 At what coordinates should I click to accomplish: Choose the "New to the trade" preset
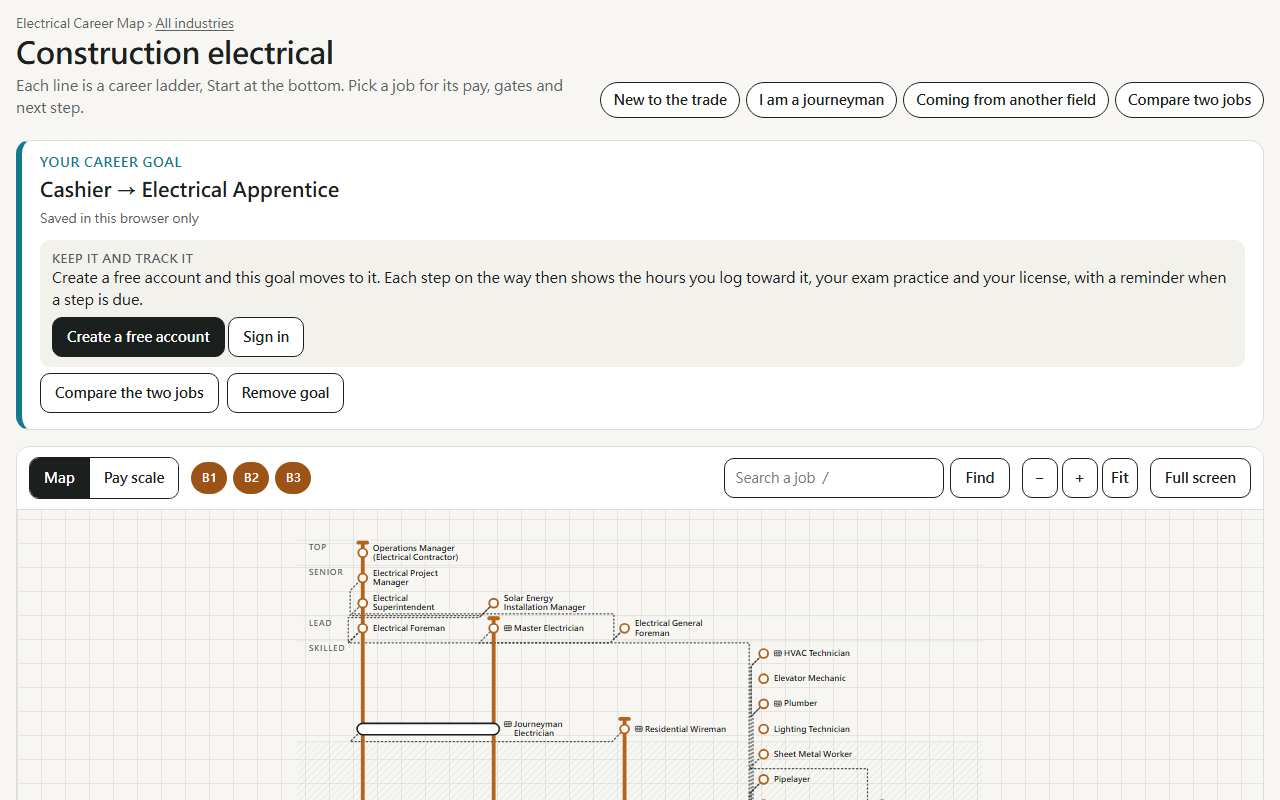click(670, 100)
